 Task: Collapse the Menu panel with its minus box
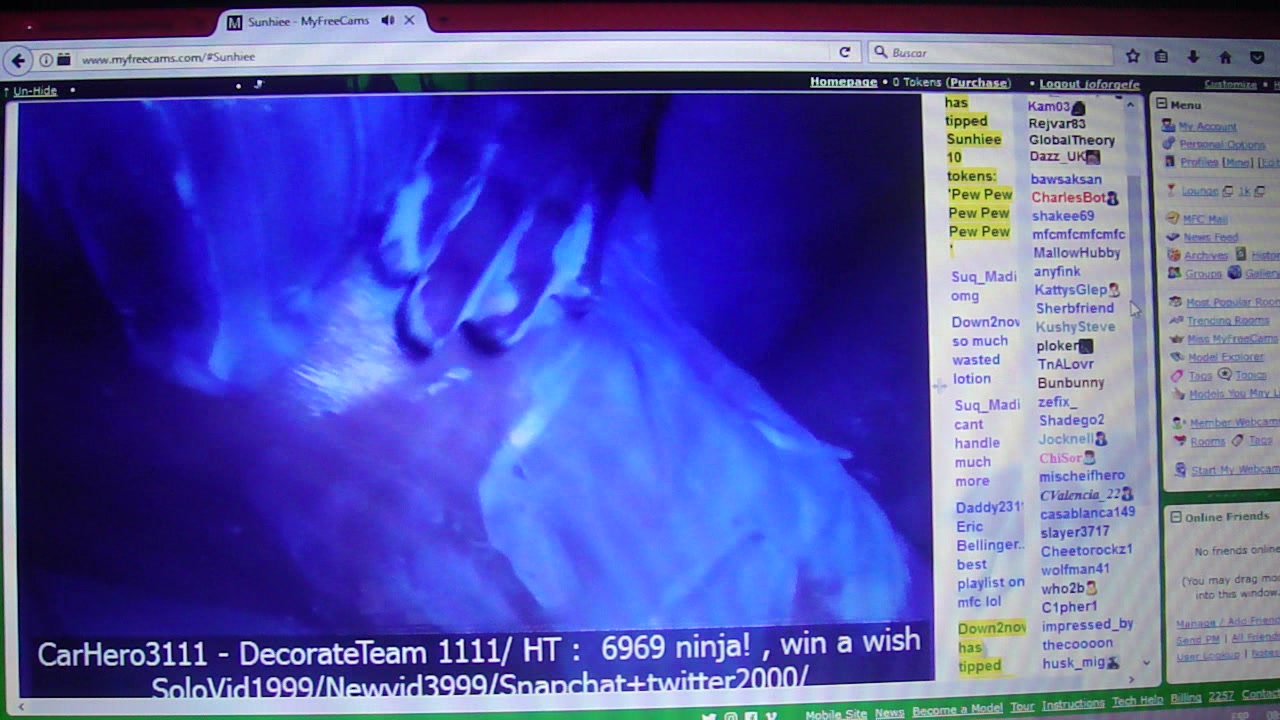tap(1162, 104)
